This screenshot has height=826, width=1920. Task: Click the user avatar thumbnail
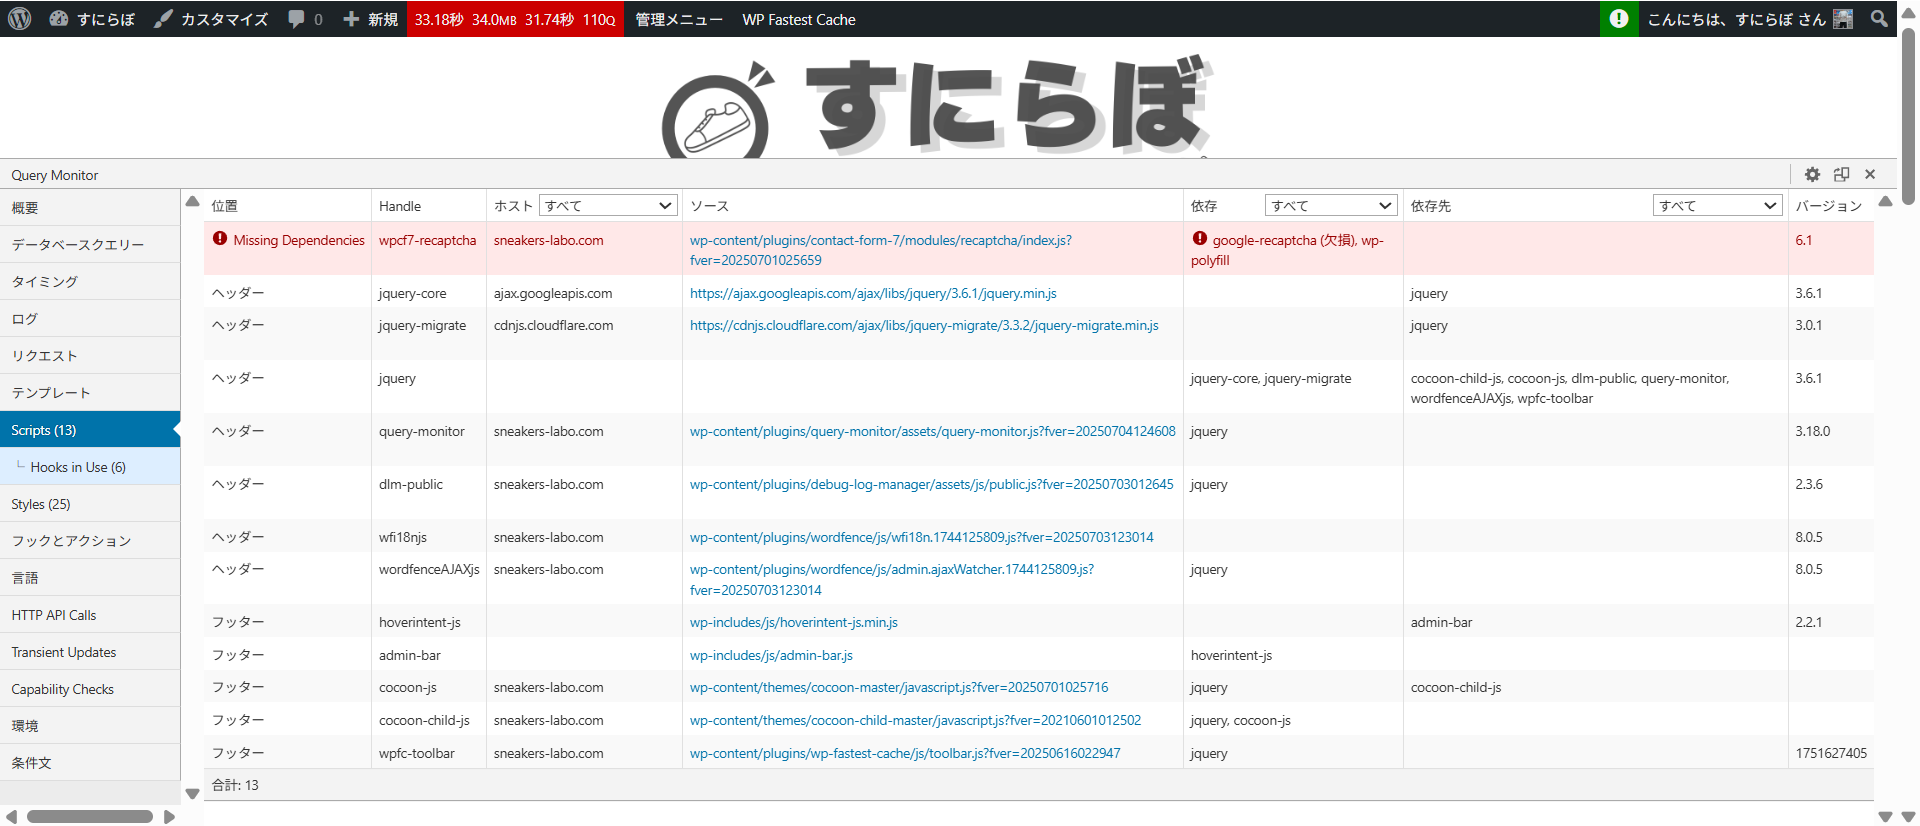point(1843,19)
